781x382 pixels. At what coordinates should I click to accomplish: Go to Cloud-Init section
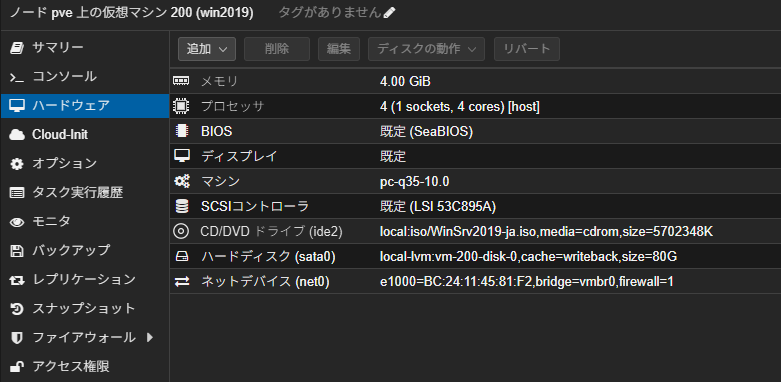click(x=85, y=135)
